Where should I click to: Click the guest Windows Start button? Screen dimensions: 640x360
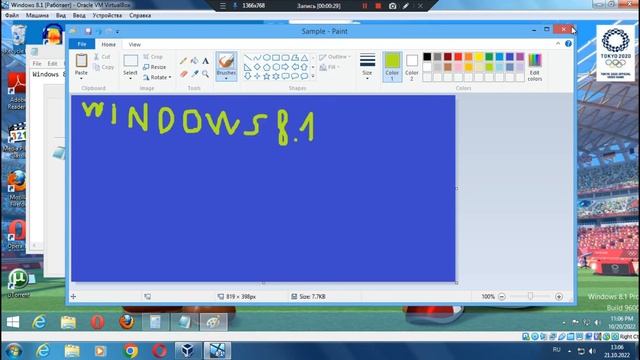[x=13, y=322]
